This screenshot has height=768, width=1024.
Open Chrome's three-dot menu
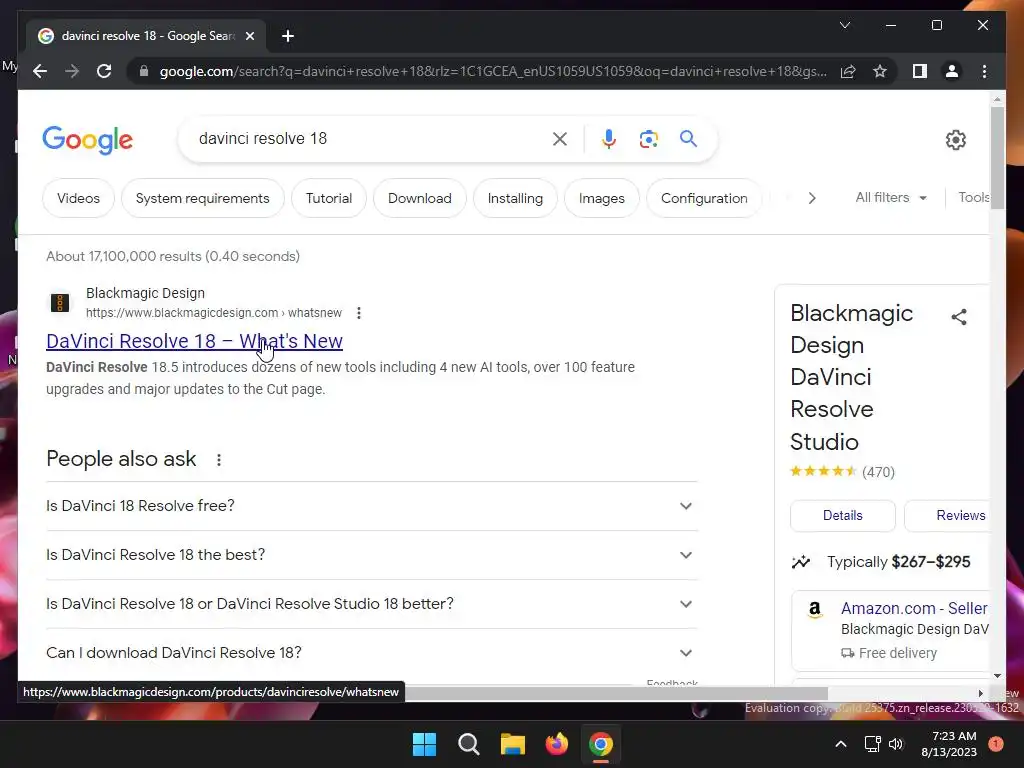984,71
